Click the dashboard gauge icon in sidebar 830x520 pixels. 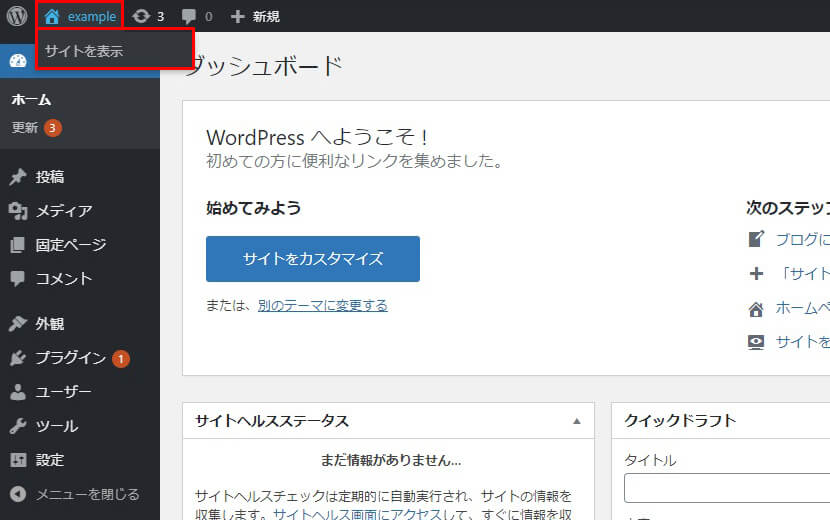pyautogui.click(x=17, y=61)
